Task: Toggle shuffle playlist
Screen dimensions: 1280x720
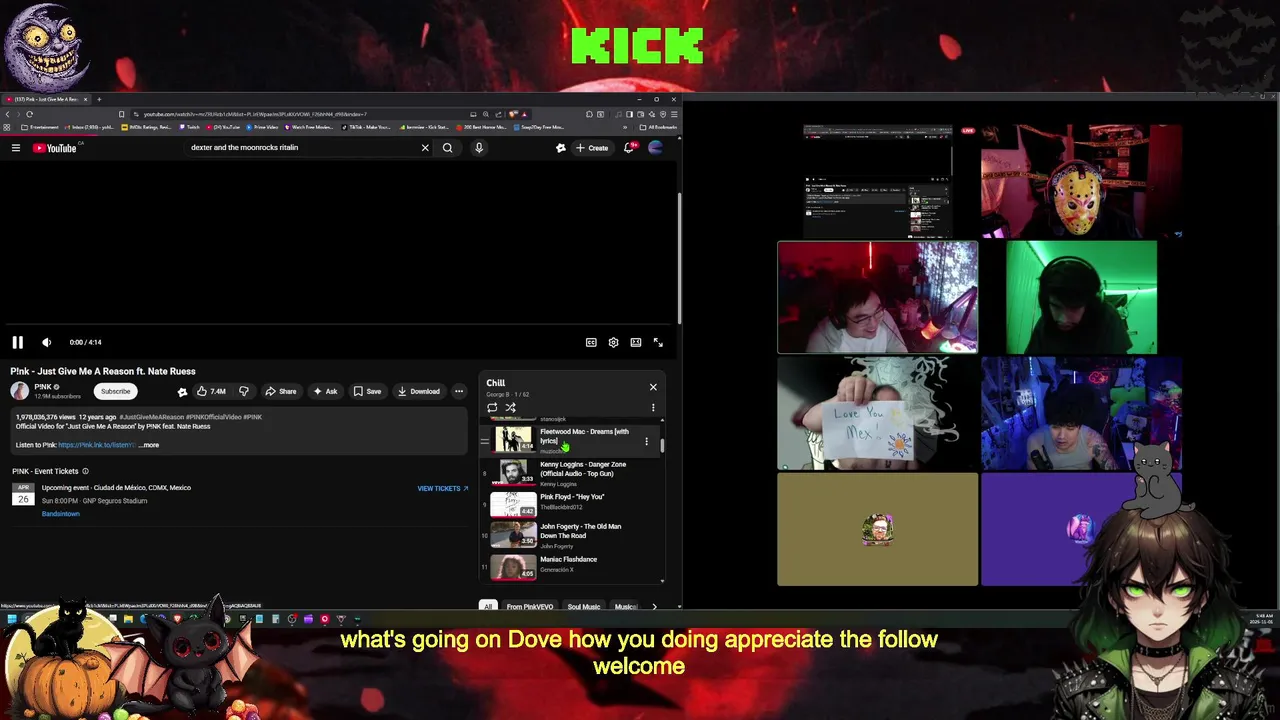Action: 510,407
